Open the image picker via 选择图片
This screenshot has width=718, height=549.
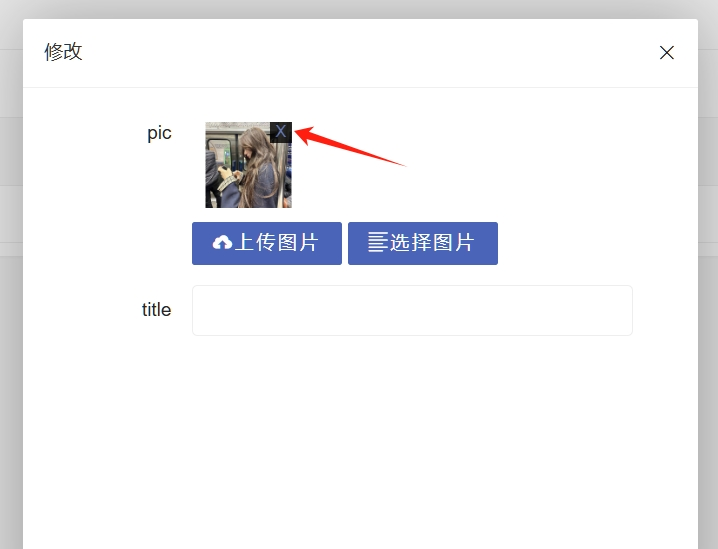(423, 243)
